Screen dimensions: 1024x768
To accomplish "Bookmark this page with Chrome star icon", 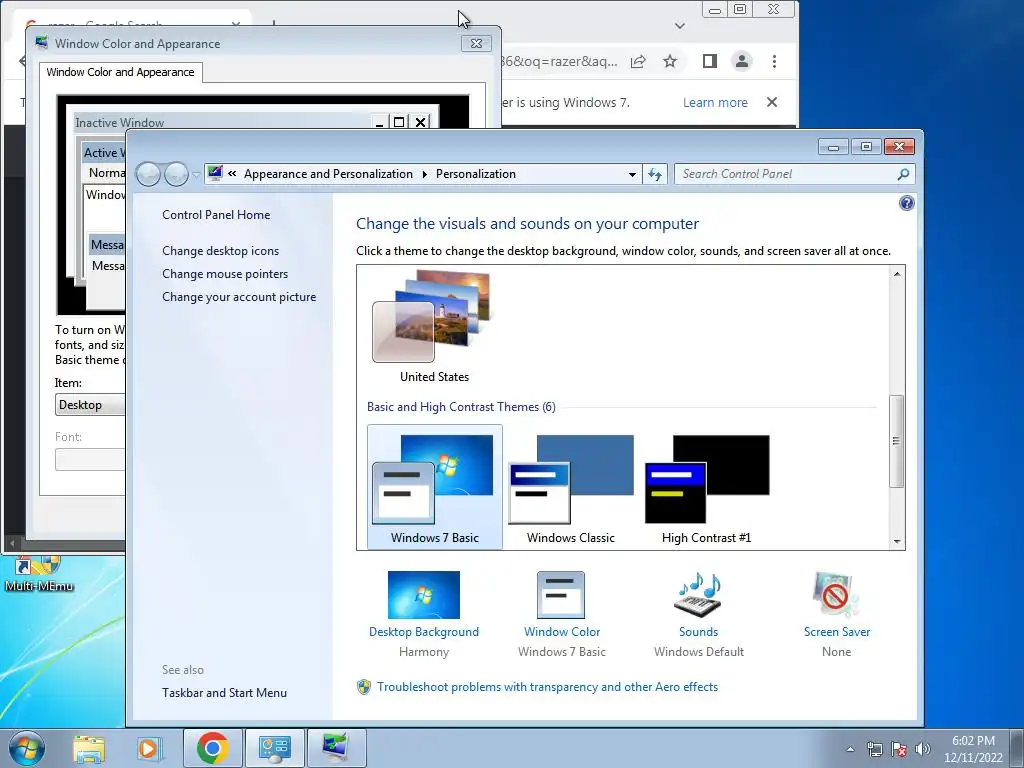I will point(670,61).
